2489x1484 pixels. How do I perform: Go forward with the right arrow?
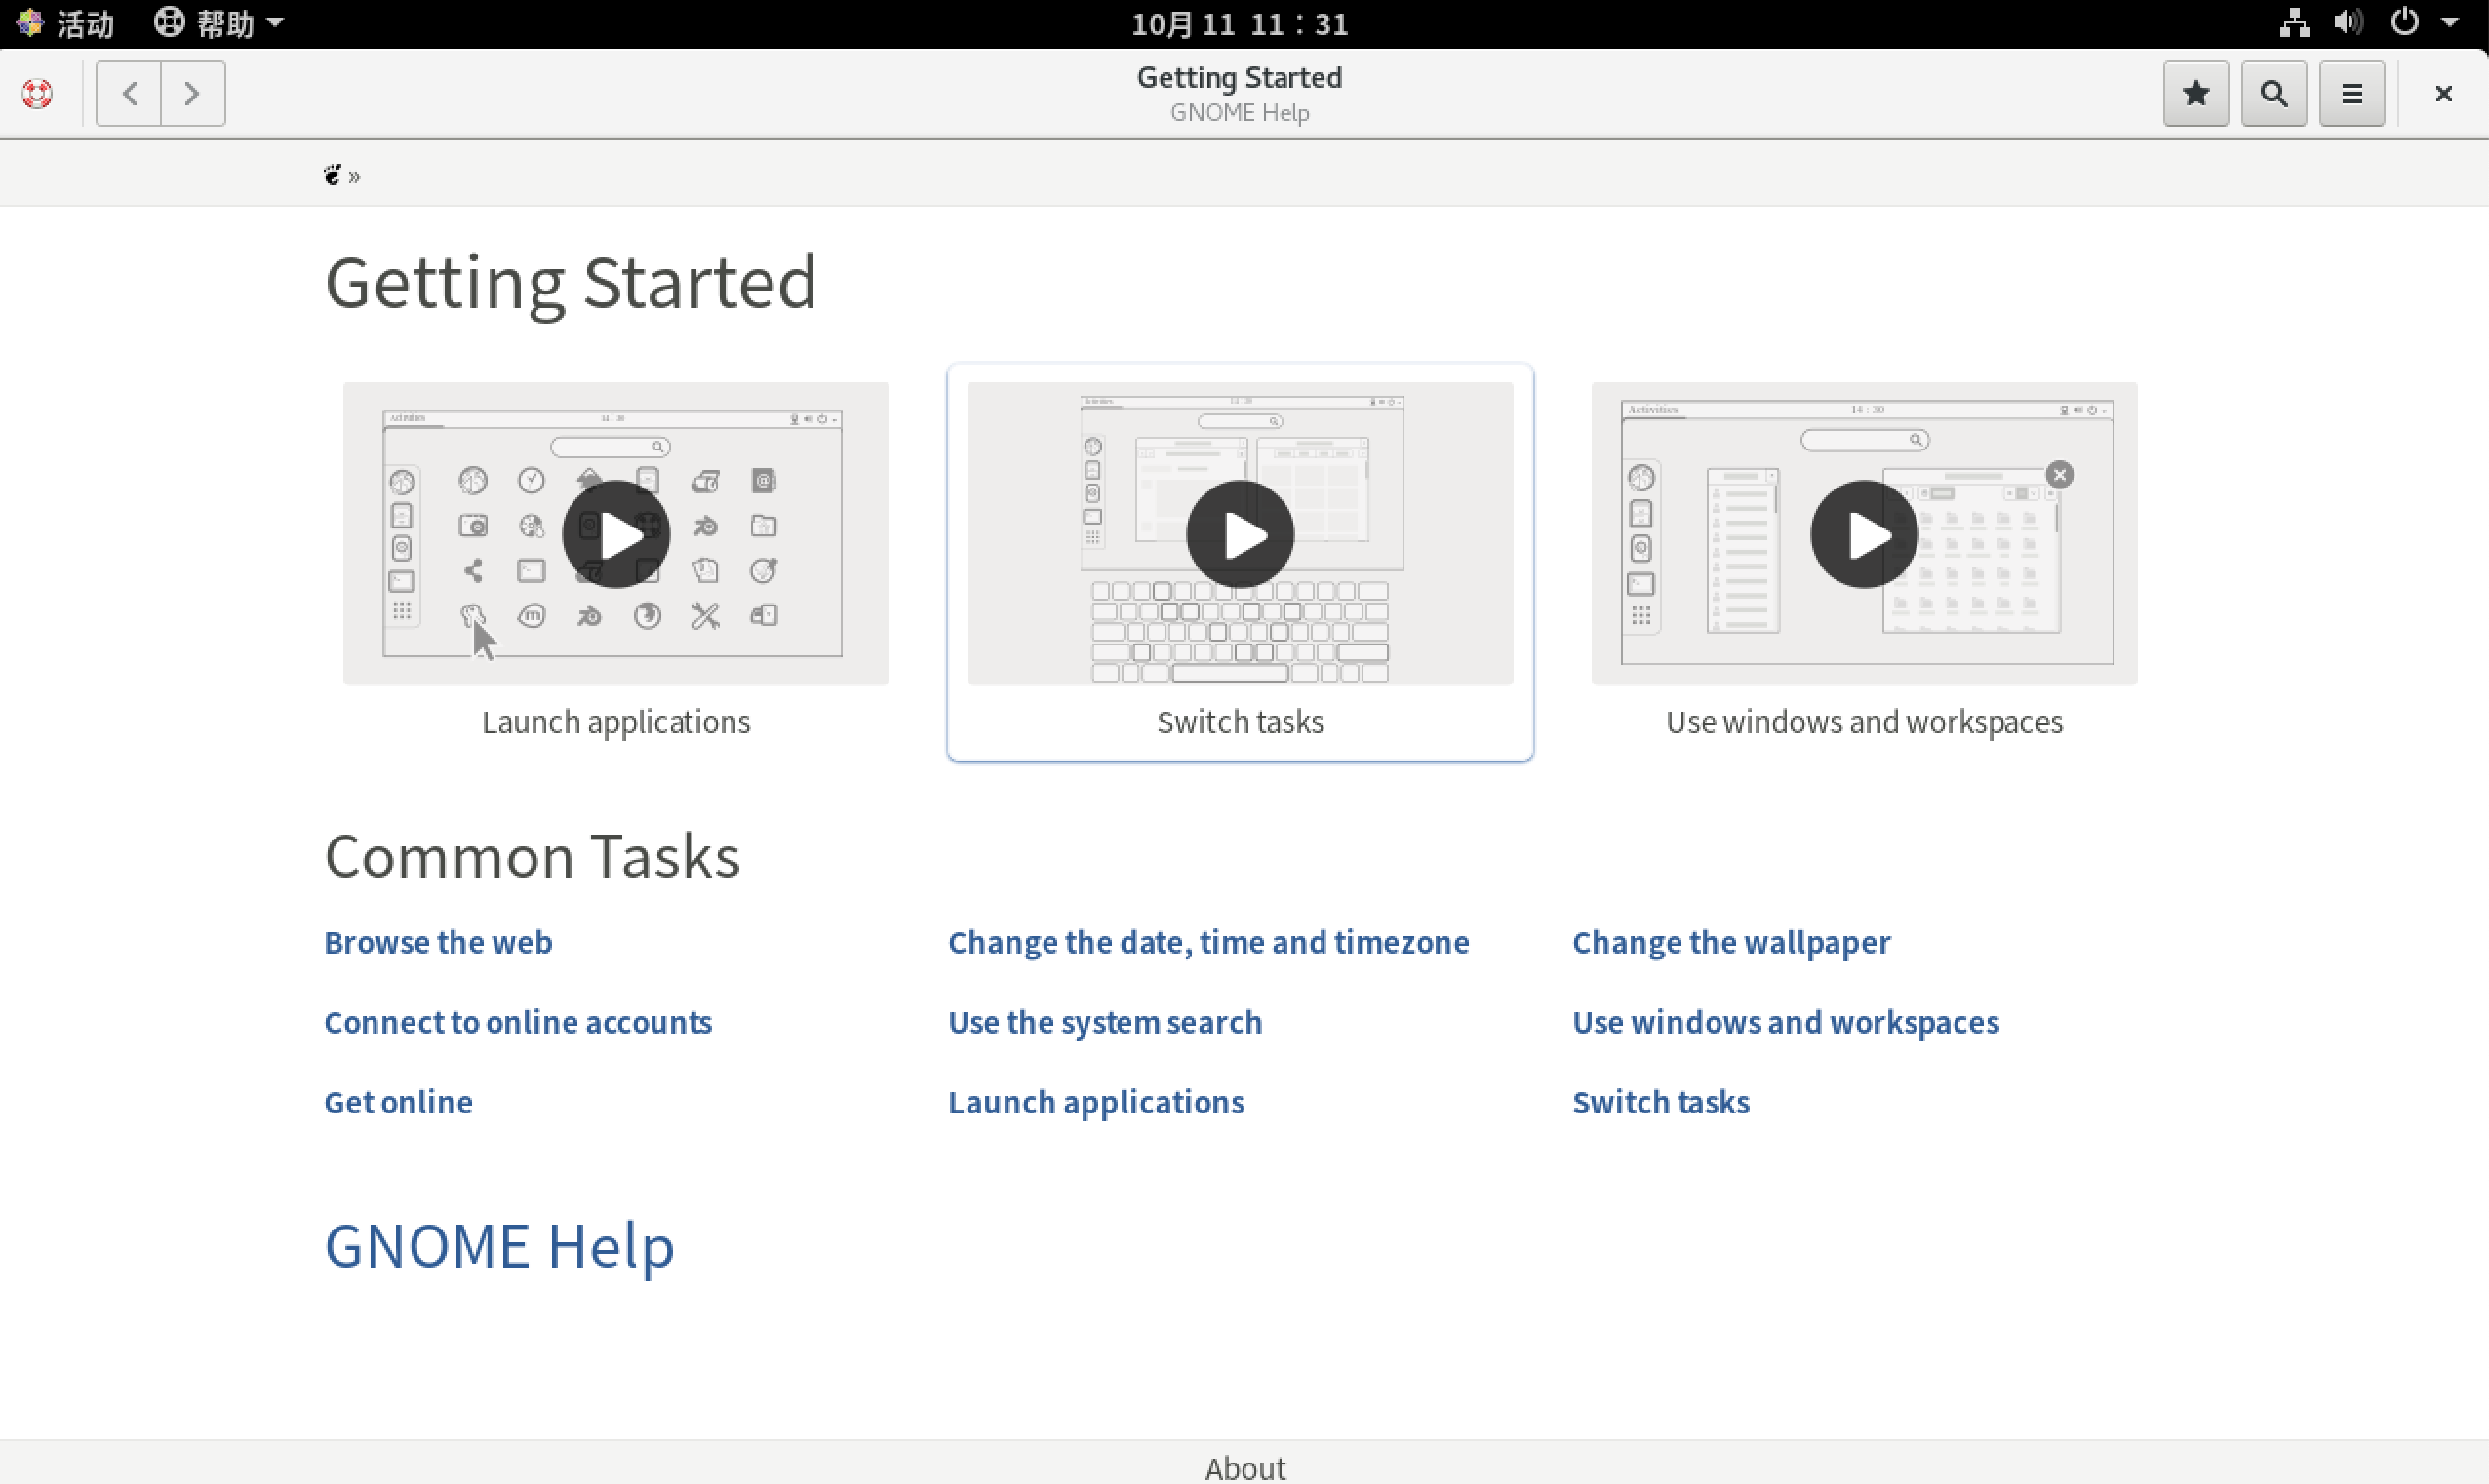pyautogui.click(x=192, y=93)
